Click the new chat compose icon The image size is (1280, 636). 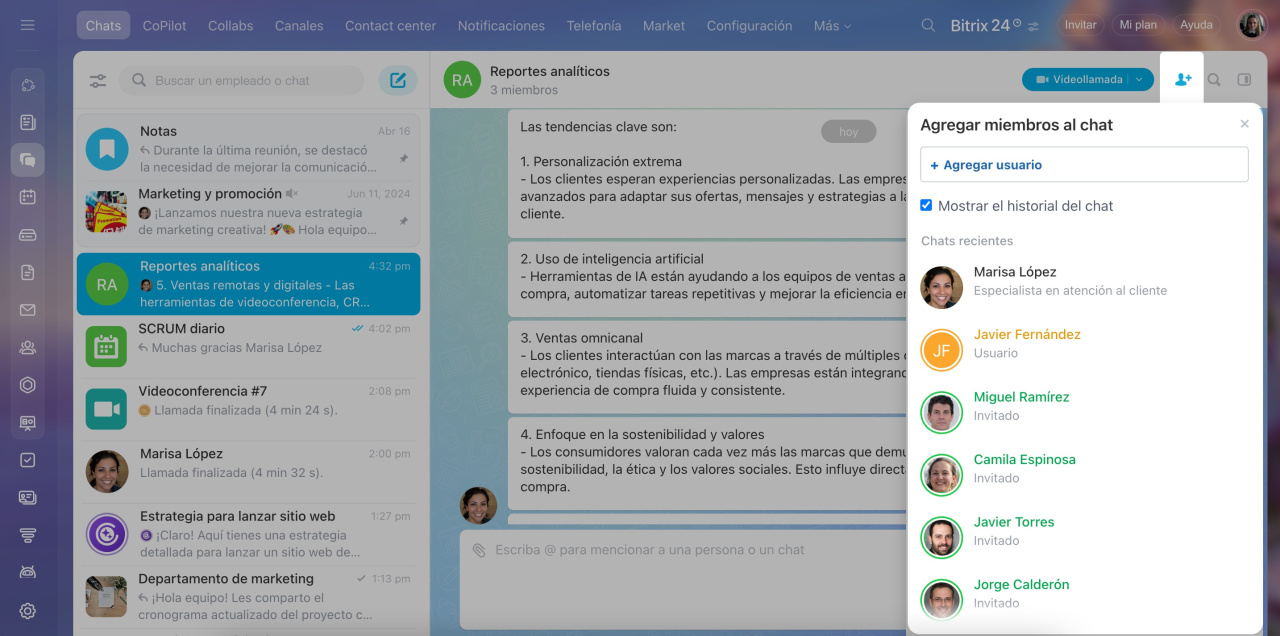click(x=398, y=81)
